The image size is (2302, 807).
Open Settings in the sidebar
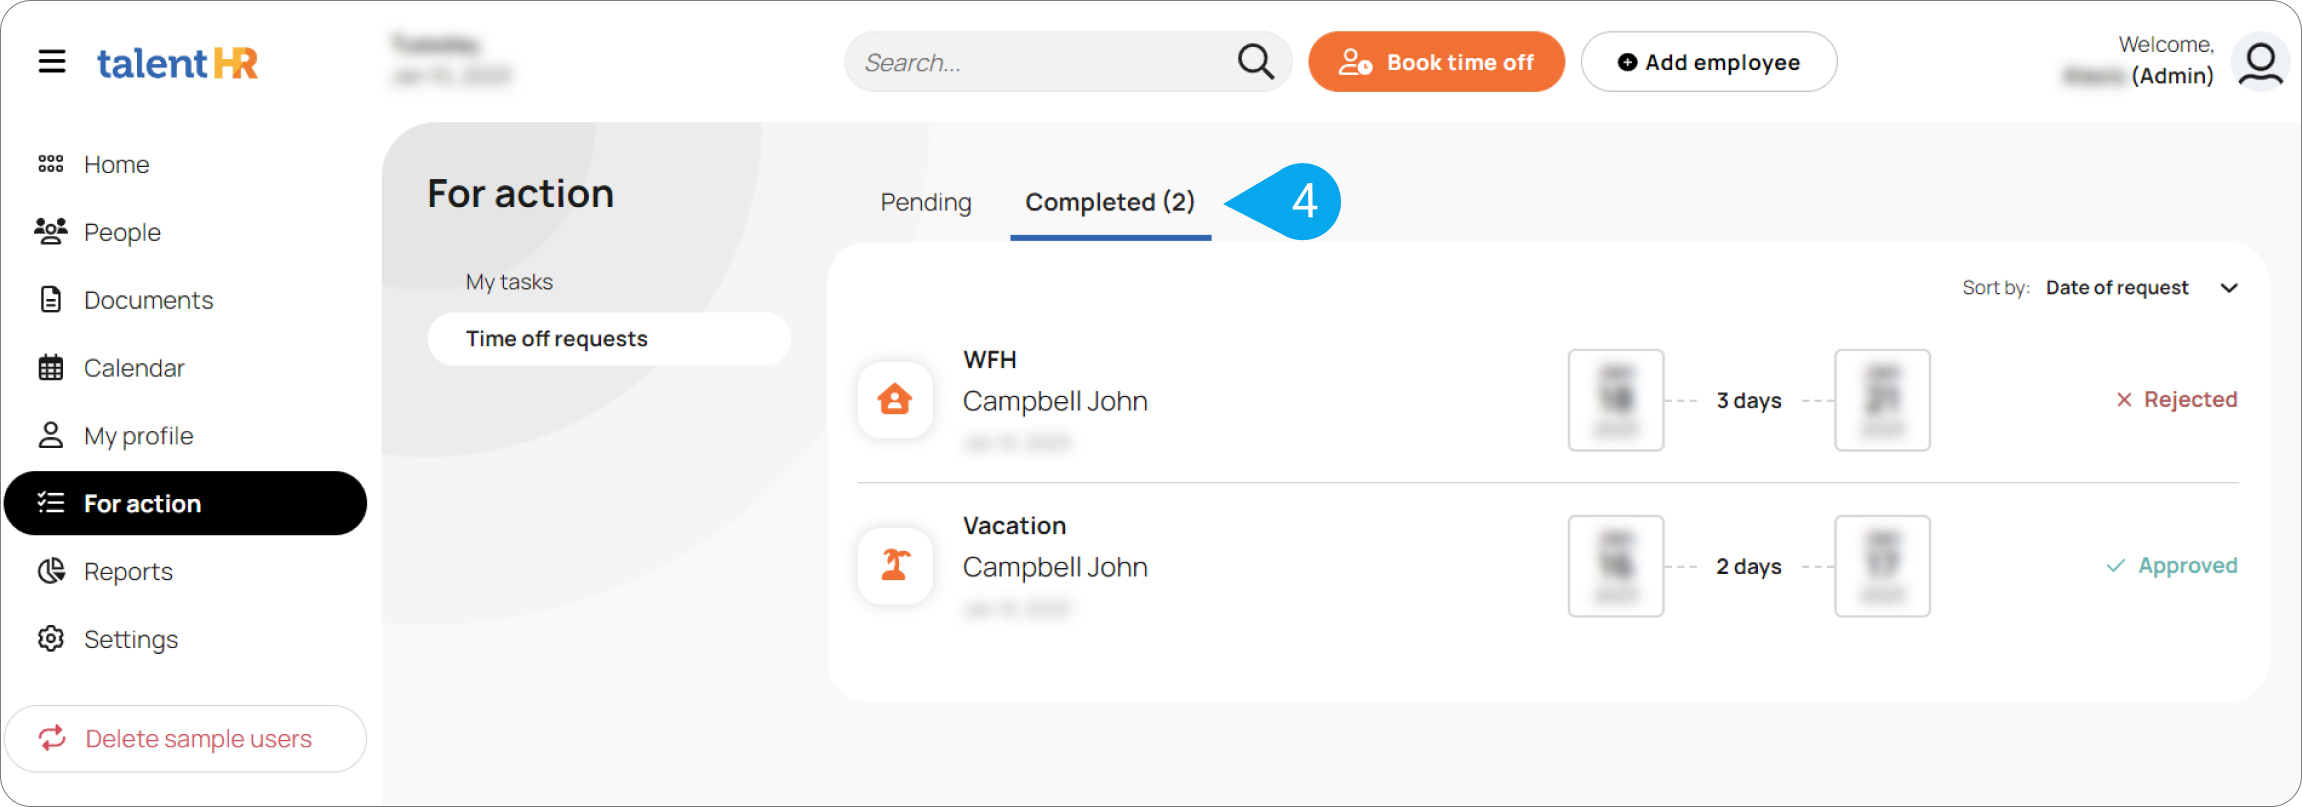130,639
